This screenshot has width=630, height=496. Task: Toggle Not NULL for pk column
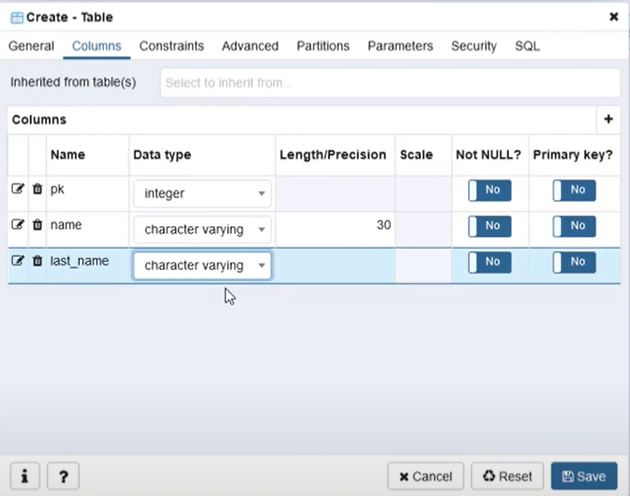pyautogui.click(x=490, y=190)
